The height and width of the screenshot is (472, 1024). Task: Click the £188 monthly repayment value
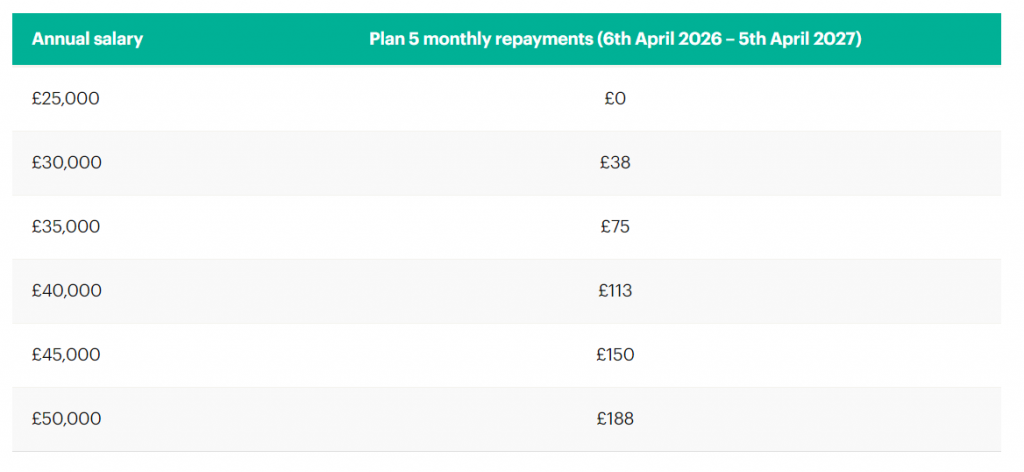click(x=615, y=418)
